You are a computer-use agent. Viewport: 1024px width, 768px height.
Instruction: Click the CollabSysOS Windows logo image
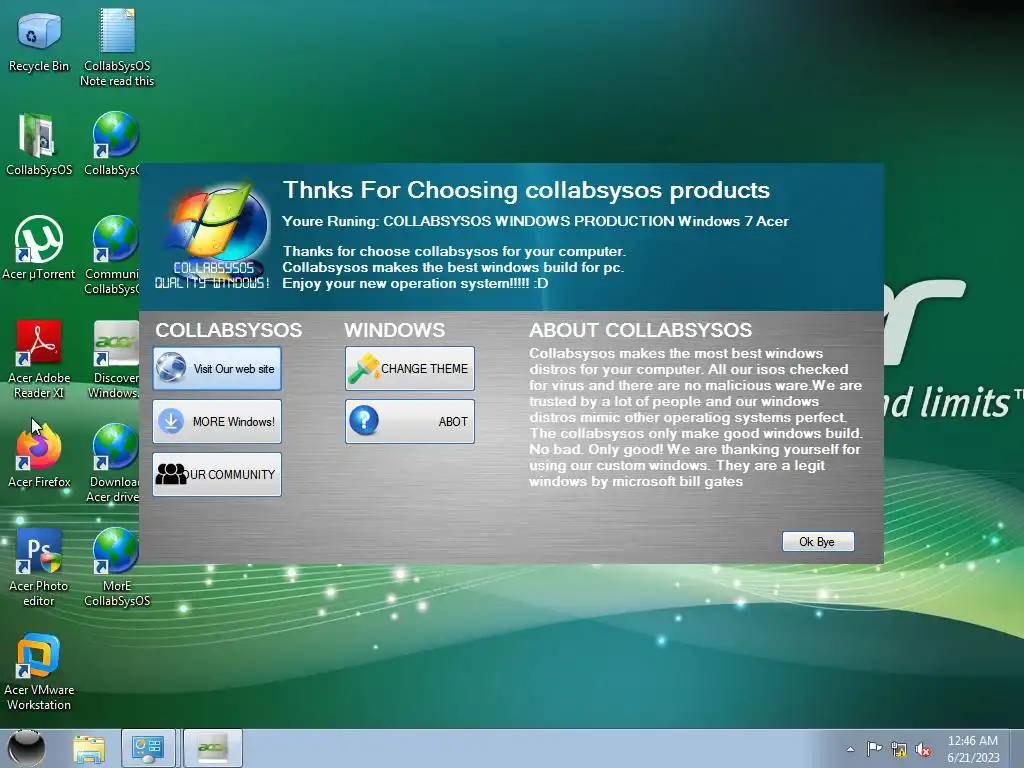[x=214, y=236]
